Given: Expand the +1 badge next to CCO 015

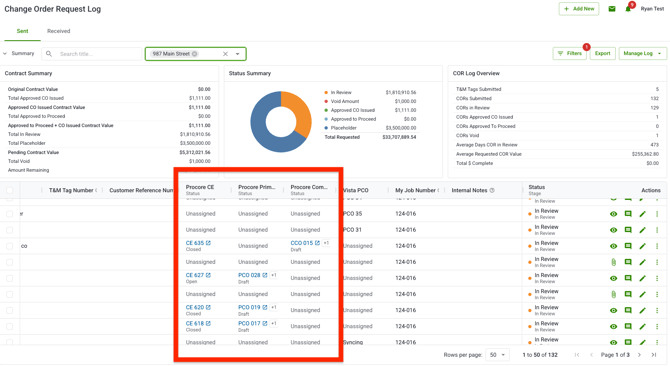Looking at the screenshot, I should pyautogui.click(x=326, y=243).
